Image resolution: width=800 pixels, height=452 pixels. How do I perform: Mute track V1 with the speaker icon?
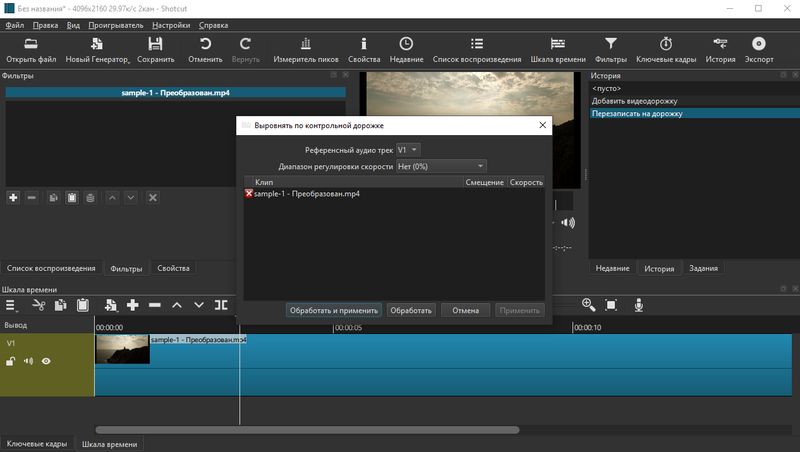(x=28, y=361)
